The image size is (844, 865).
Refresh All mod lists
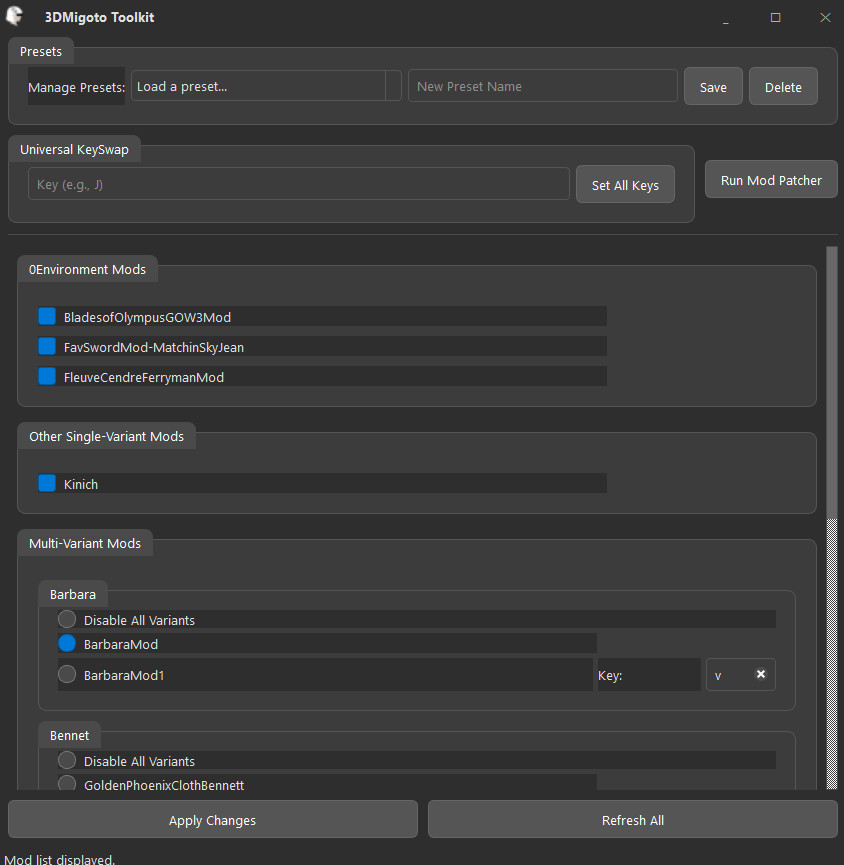click(x=632, y=819)
